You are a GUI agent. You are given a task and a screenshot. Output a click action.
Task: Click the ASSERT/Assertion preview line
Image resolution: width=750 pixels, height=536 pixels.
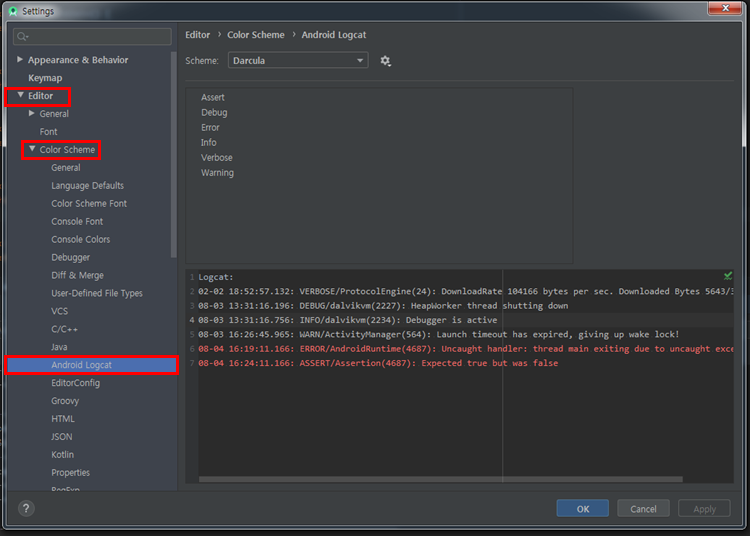coord(378,363)
